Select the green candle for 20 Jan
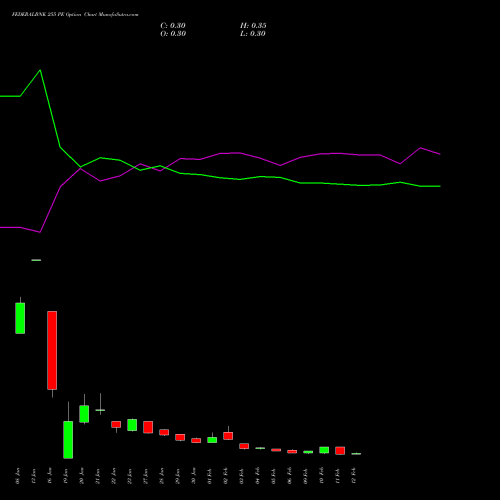 tap(84, 414)
